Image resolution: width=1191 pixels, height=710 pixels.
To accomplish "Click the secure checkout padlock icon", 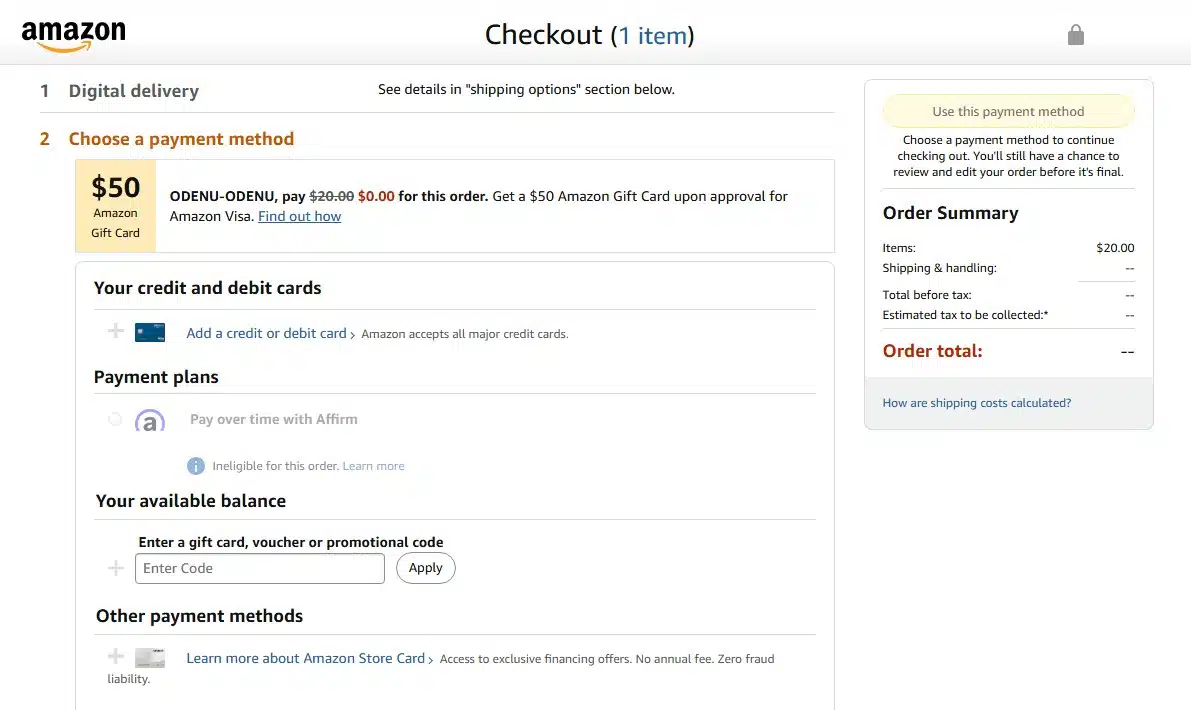I will 1076,35.
